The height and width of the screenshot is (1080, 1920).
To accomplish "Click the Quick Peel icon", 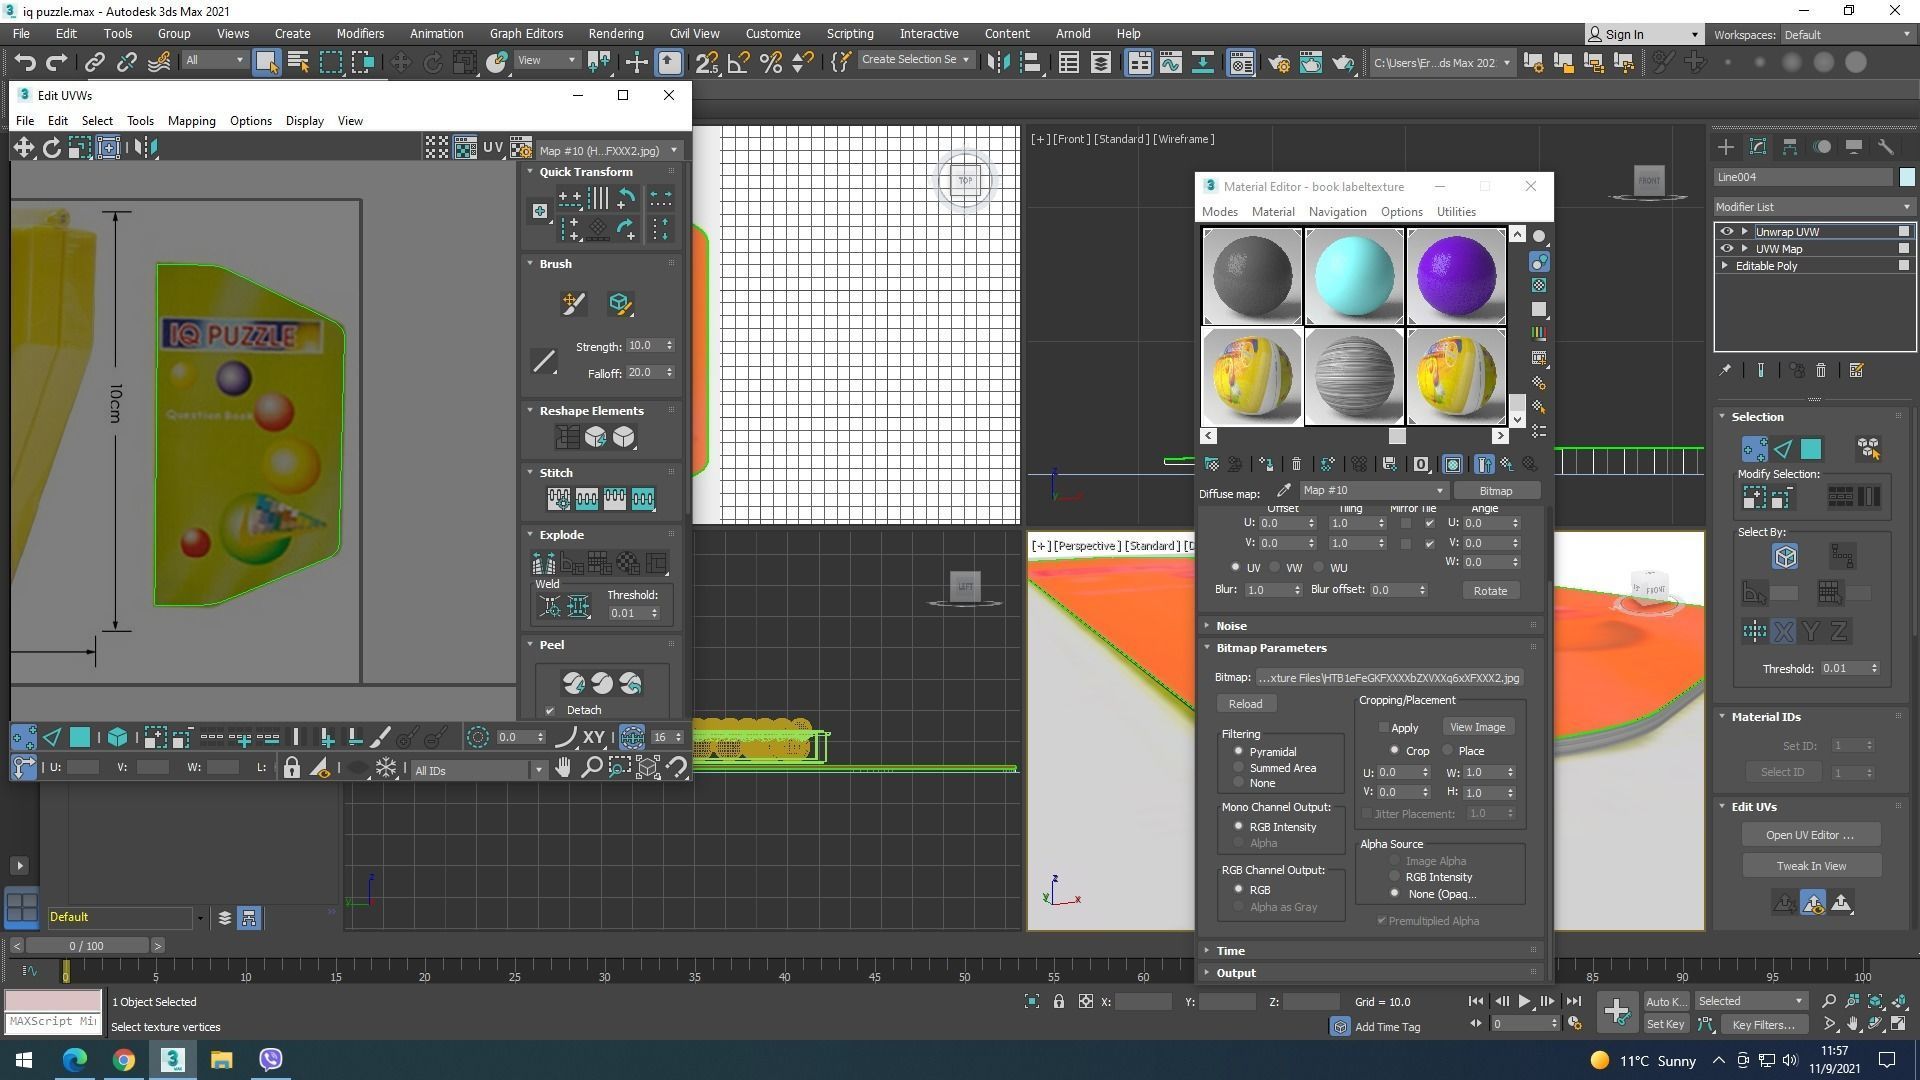I will pyautogui.click(x=574, y=683).
